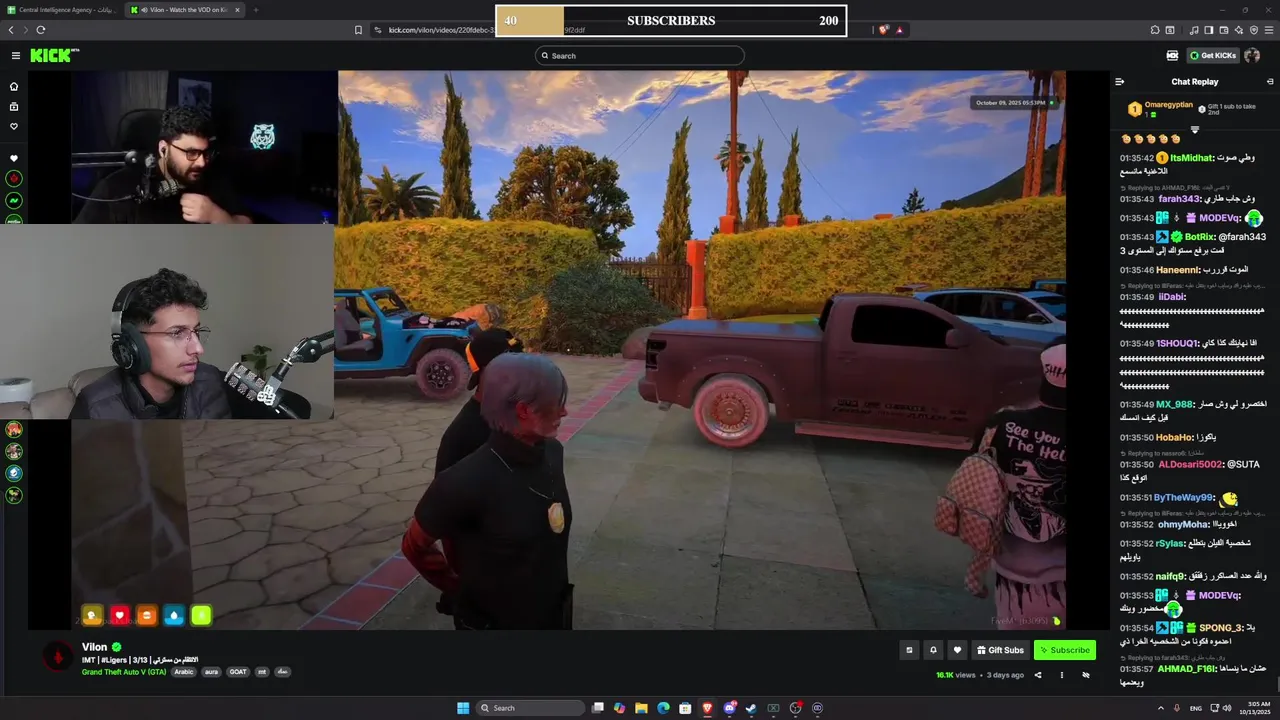Click the first followed channel avatar in sidebar
The image size is (1280, 720).
[14, 179]
